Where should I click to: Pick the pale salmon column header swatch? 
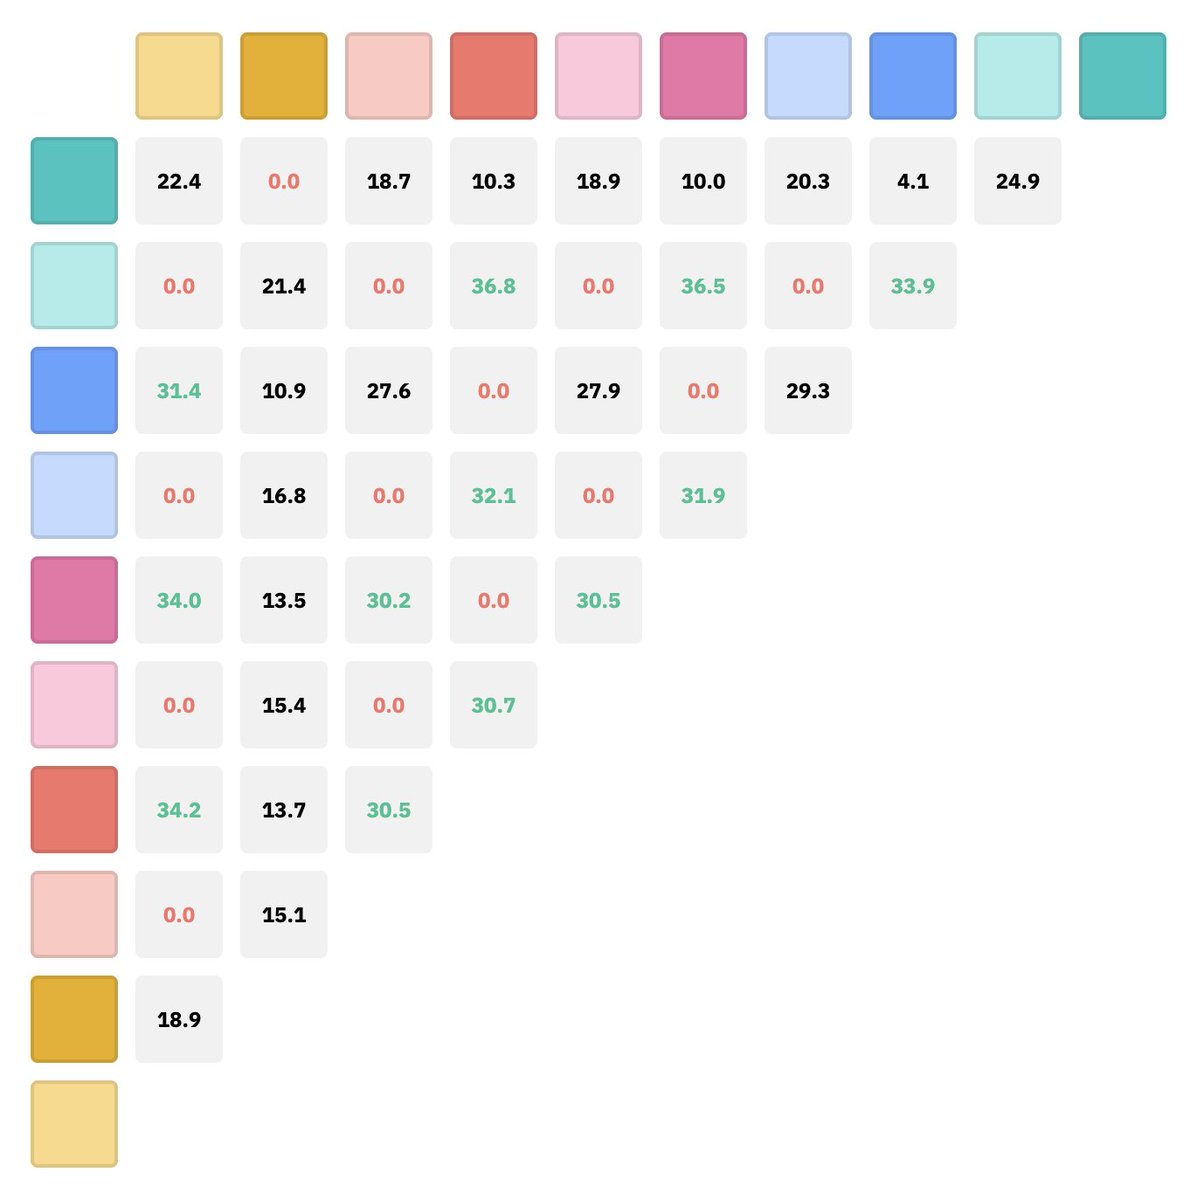[x=389, y=76]
